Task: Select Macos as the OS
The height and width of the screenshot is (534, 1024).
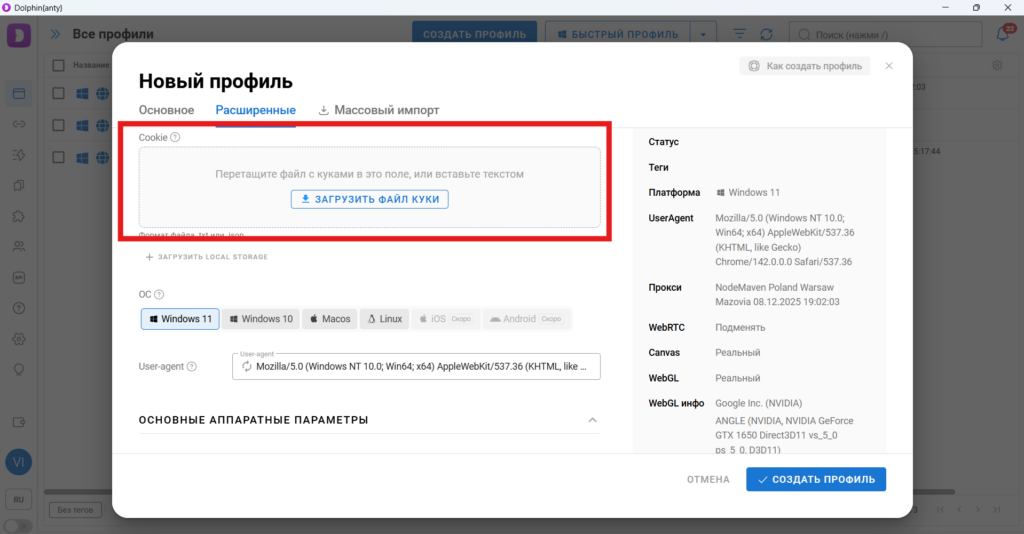Action: click(x=329, y=319)
